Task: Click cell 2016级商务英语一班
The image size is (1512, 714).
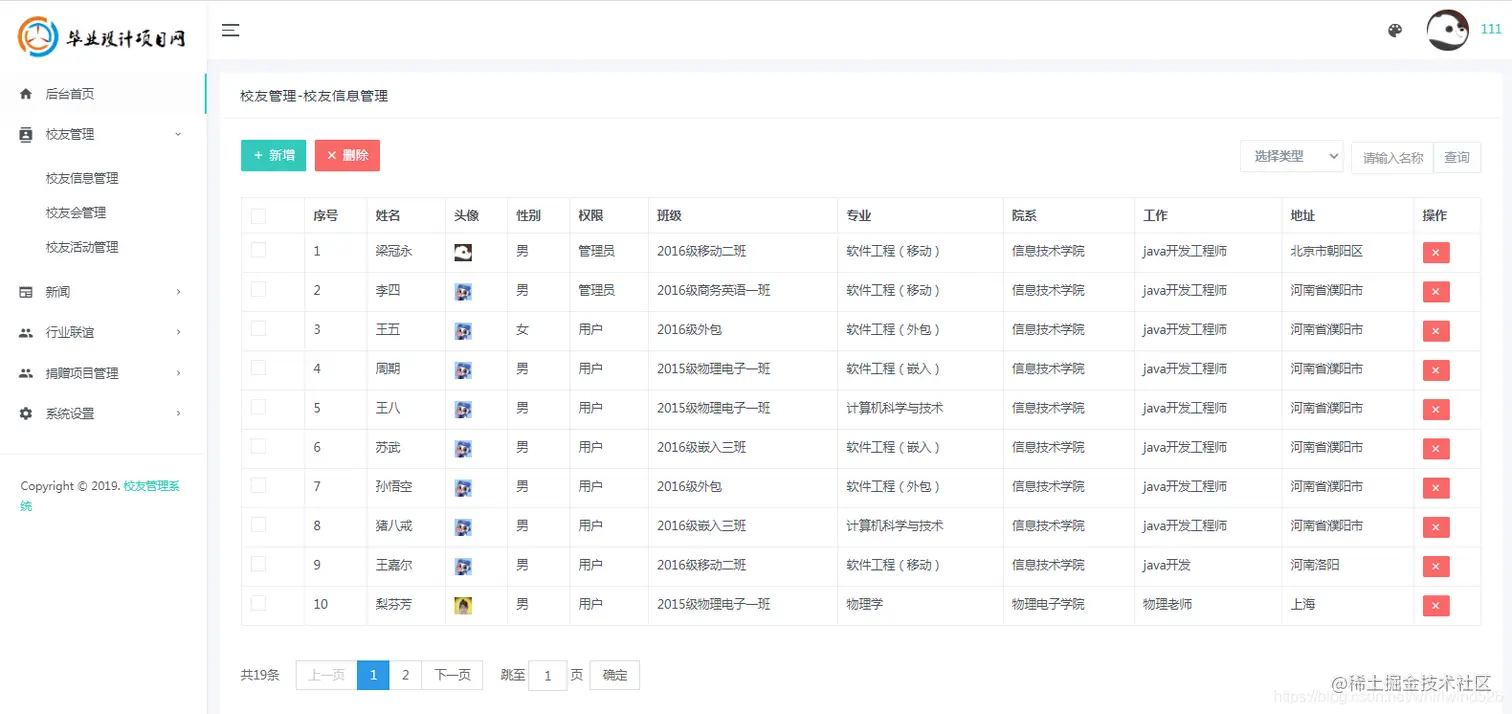Action: [713, 290]
